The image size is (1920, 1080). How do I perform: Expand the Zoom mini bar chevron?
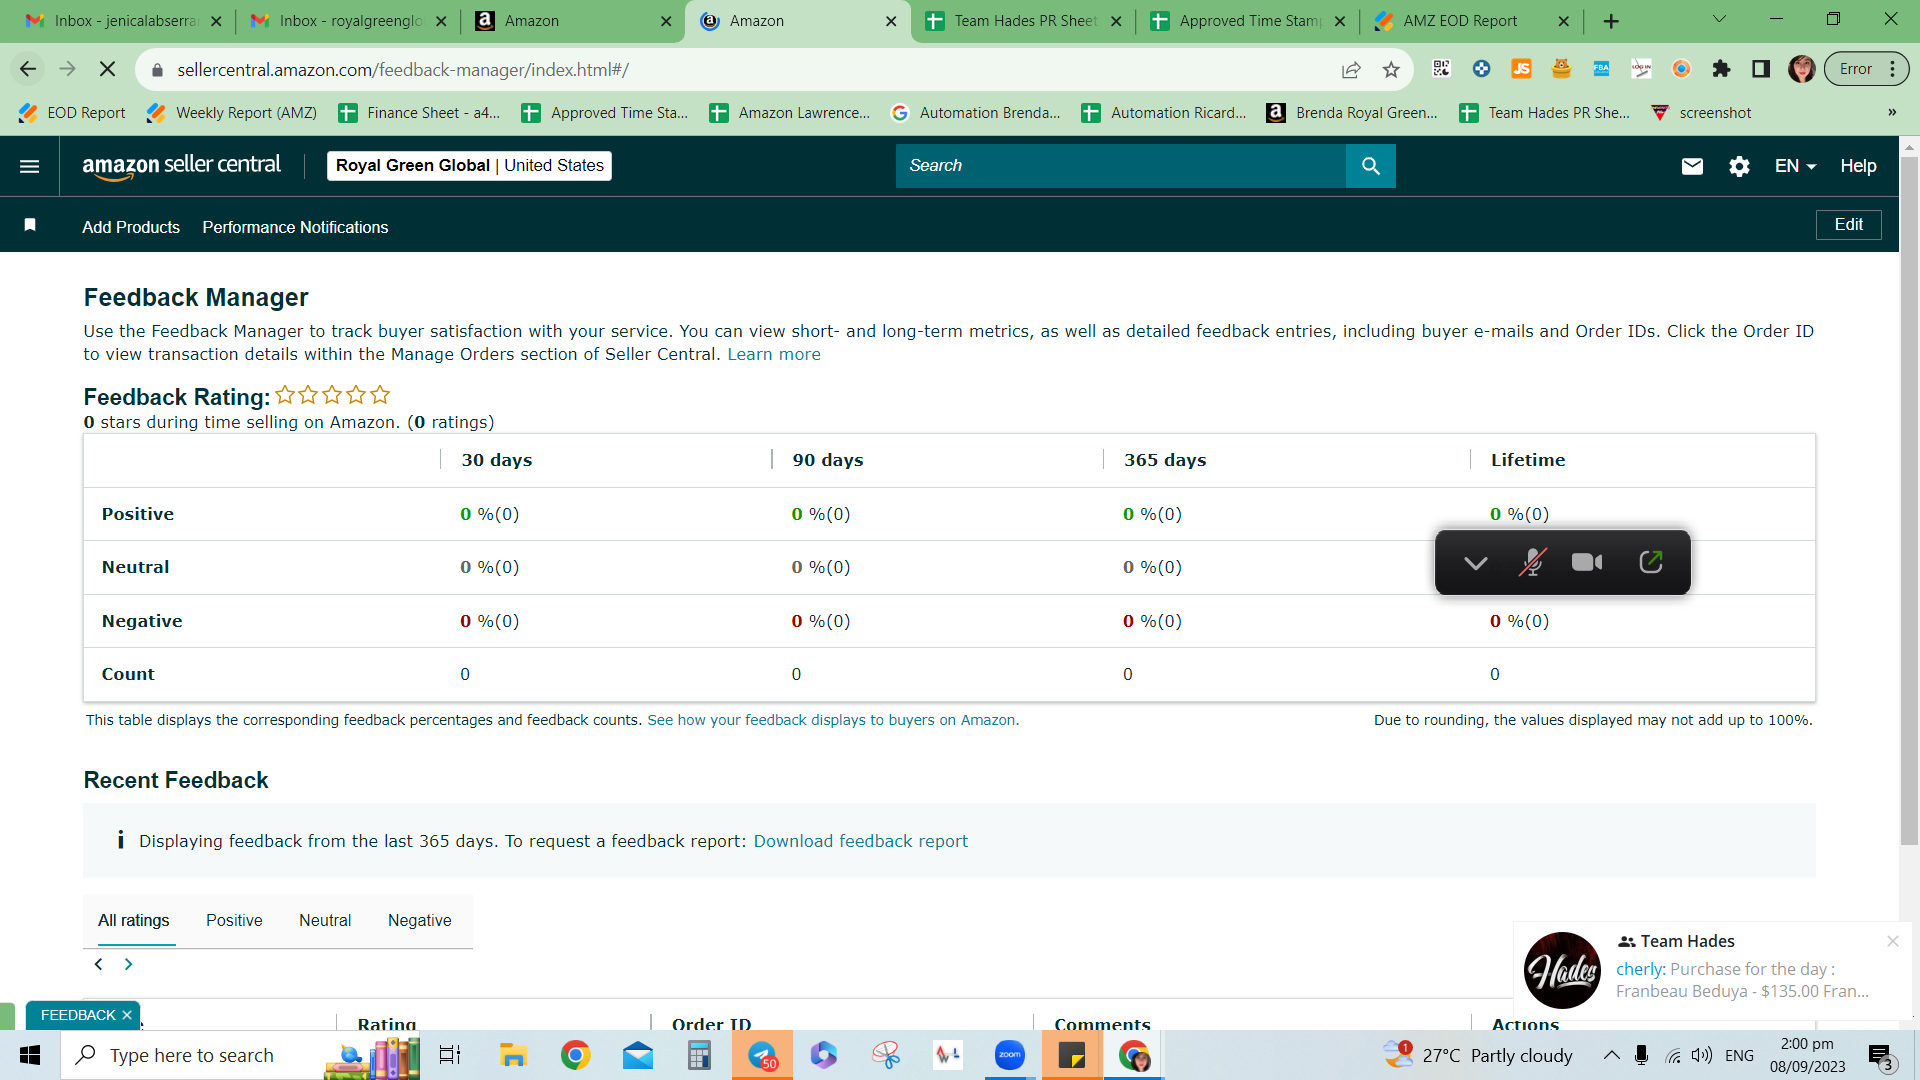pos(1475,563)
